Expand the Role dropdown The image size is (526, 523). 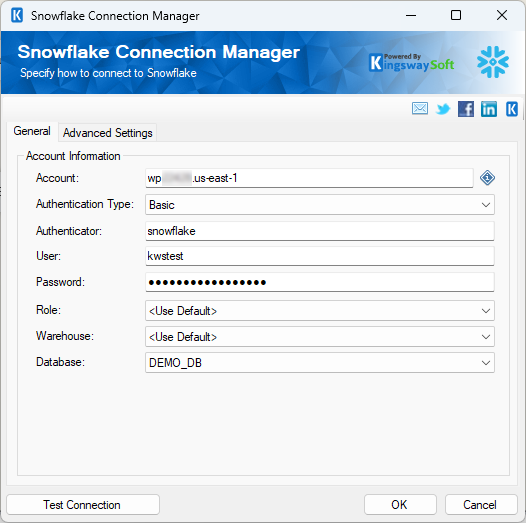click(320, 311)
